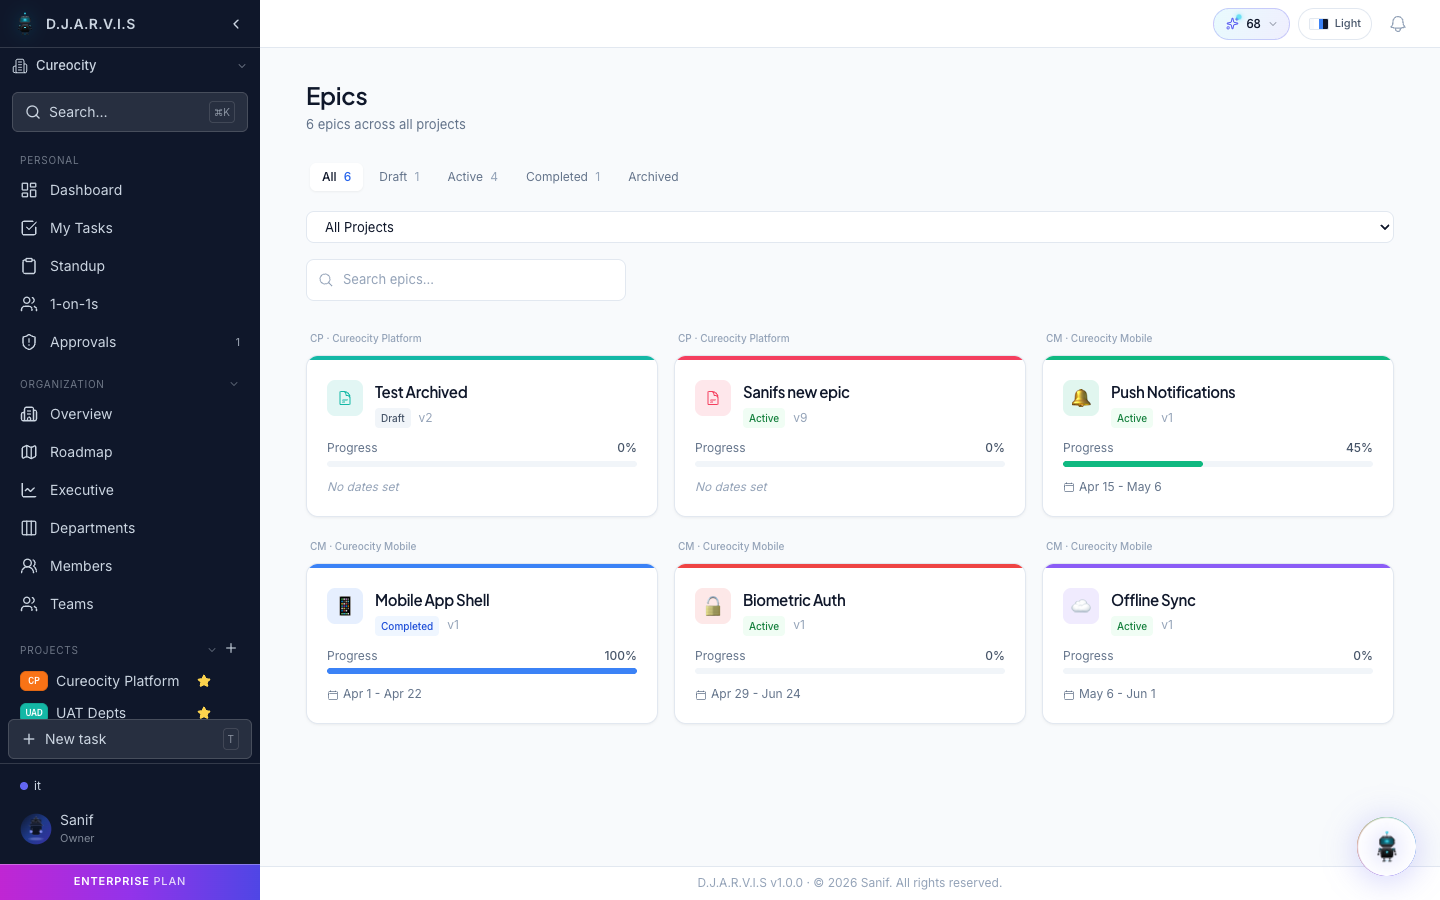Open the UAT Depts project

click(x=91, y=713)
